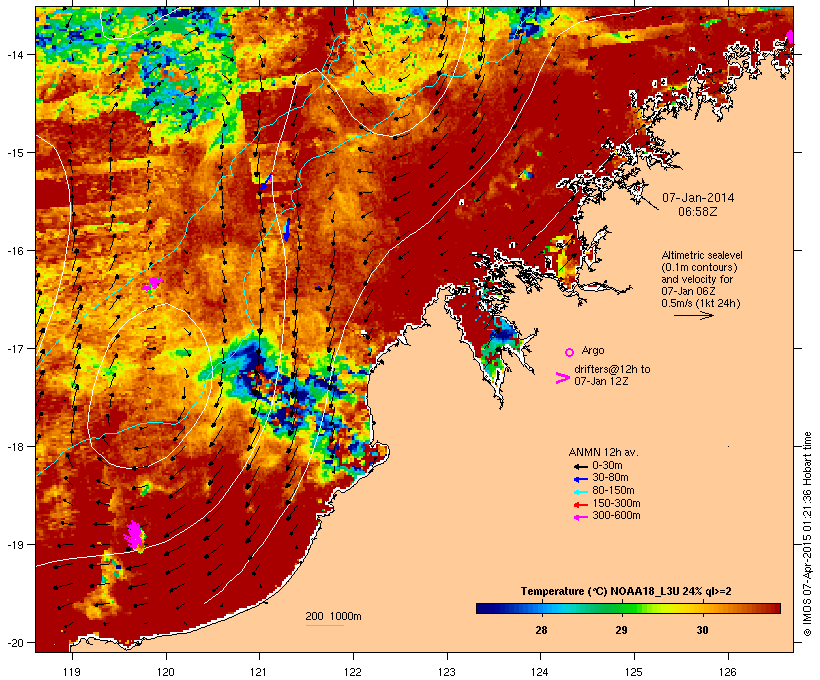
Task: Click the time label 06:58Z
Action: coord(698,212)
